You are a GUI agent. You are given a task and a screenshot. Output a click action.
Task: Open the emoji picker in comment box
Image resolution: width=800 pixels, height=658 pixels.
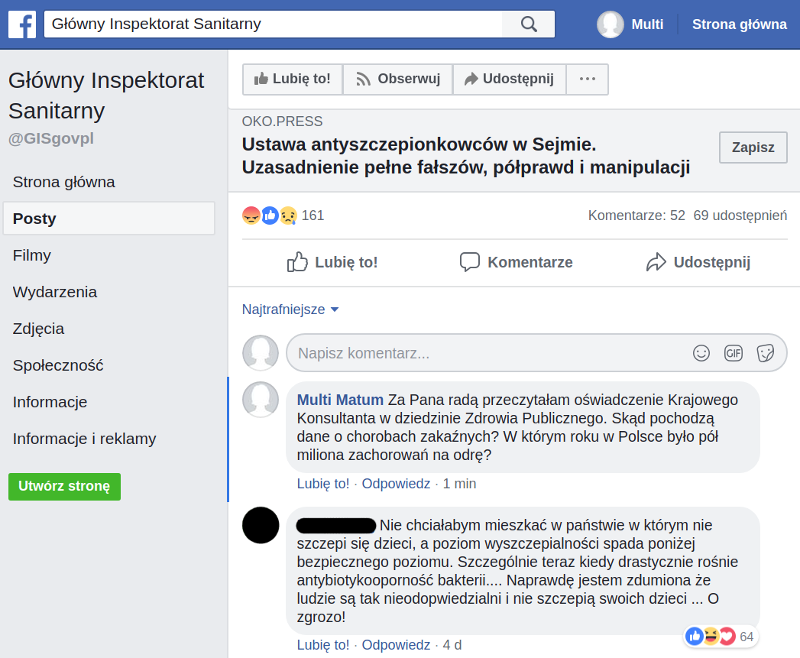[x=702, y=353]
